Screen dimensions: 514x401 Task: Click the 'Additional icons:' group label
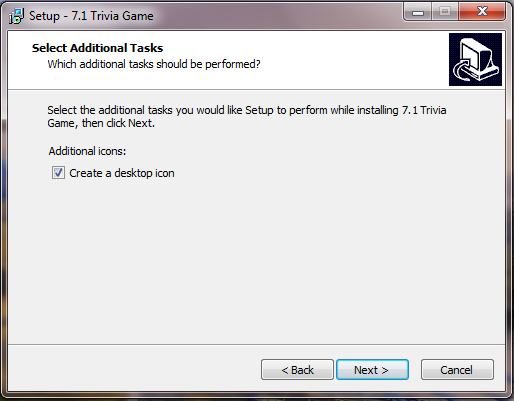pos(87,151)
